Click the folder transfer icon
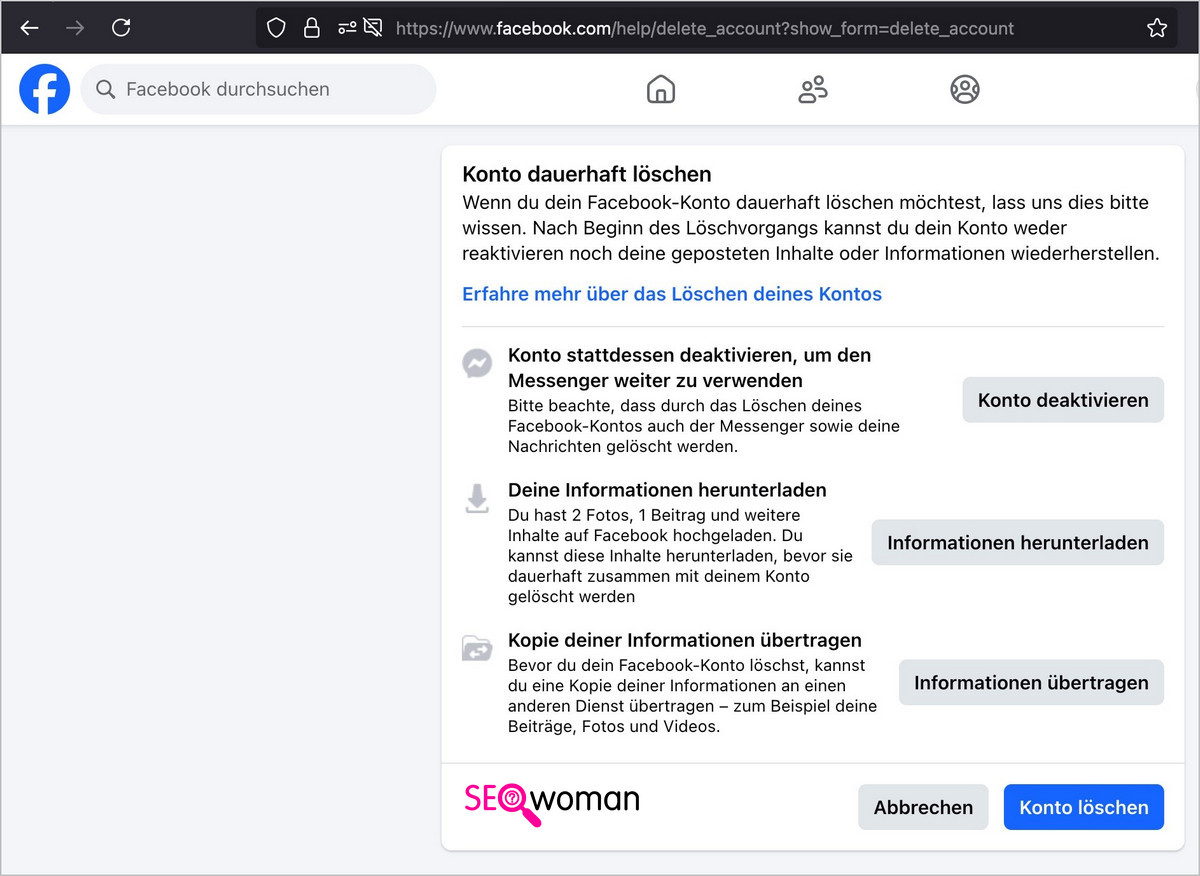1200x876 pixels. [x=477, y=648]
